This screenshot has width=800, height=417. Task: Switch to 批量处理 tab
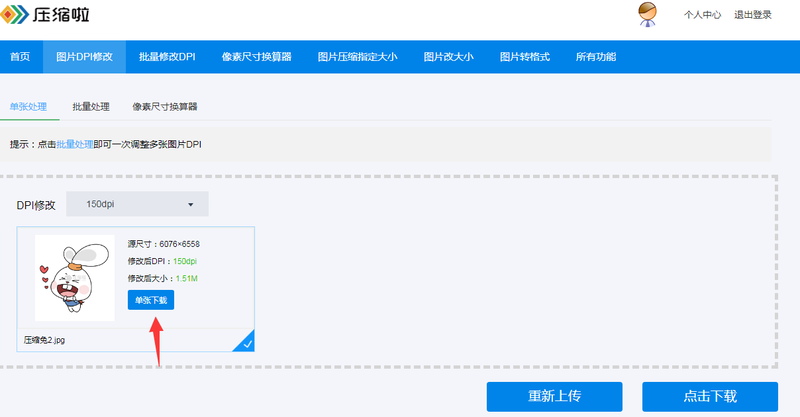pos(91,107)
